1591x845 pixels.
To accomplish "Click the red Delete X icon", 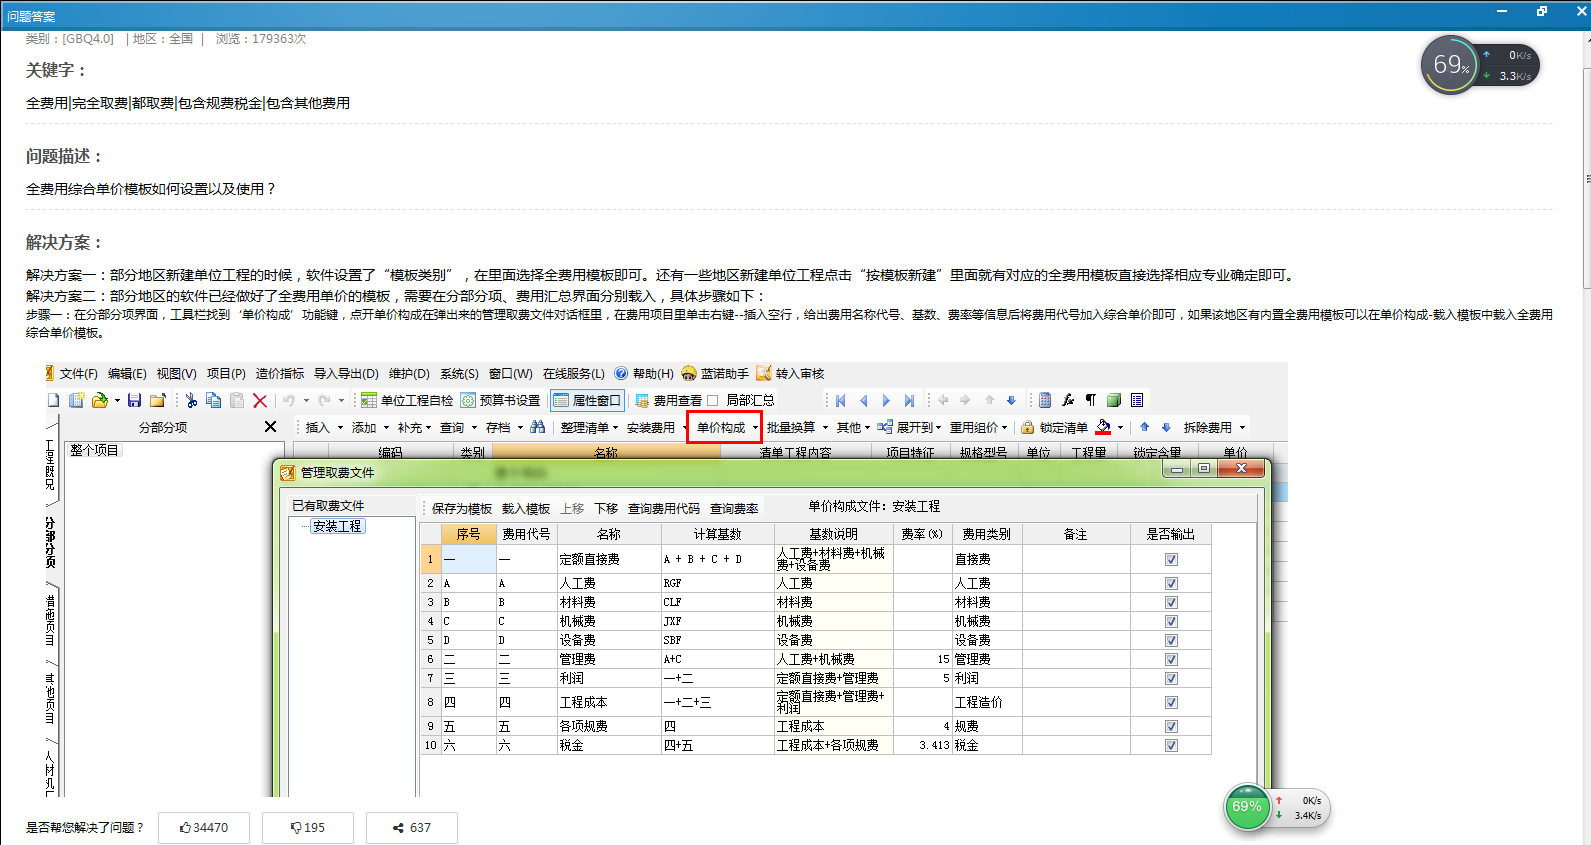I will (260, 400).
